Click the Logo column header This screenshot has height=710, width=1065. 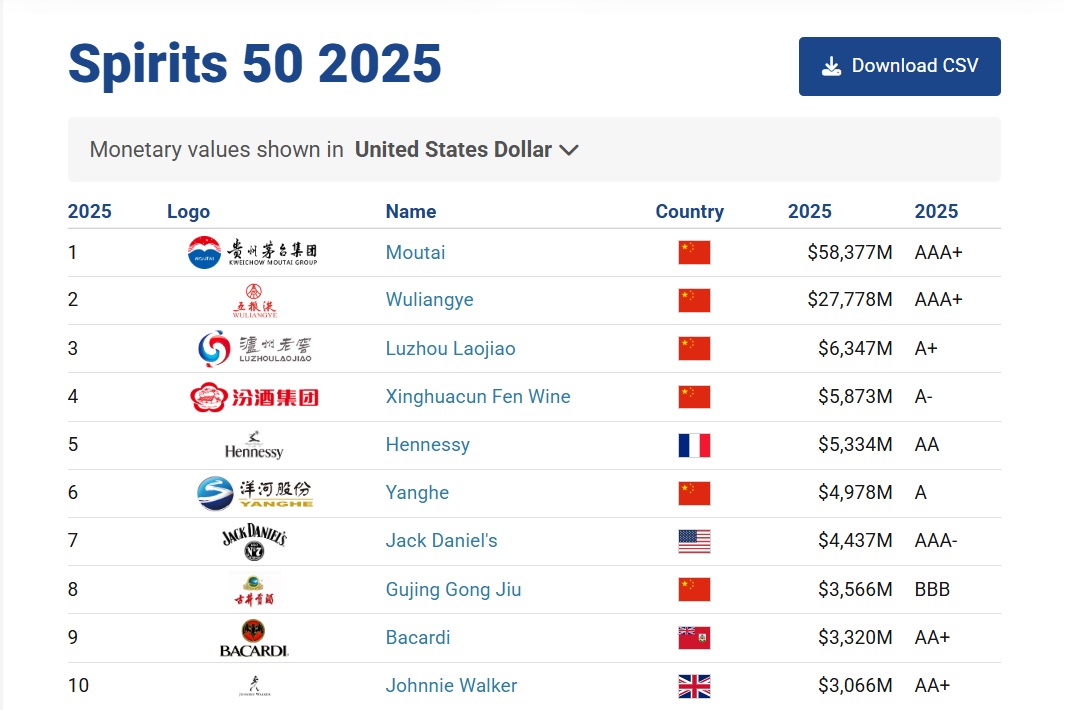pos(188,211)
